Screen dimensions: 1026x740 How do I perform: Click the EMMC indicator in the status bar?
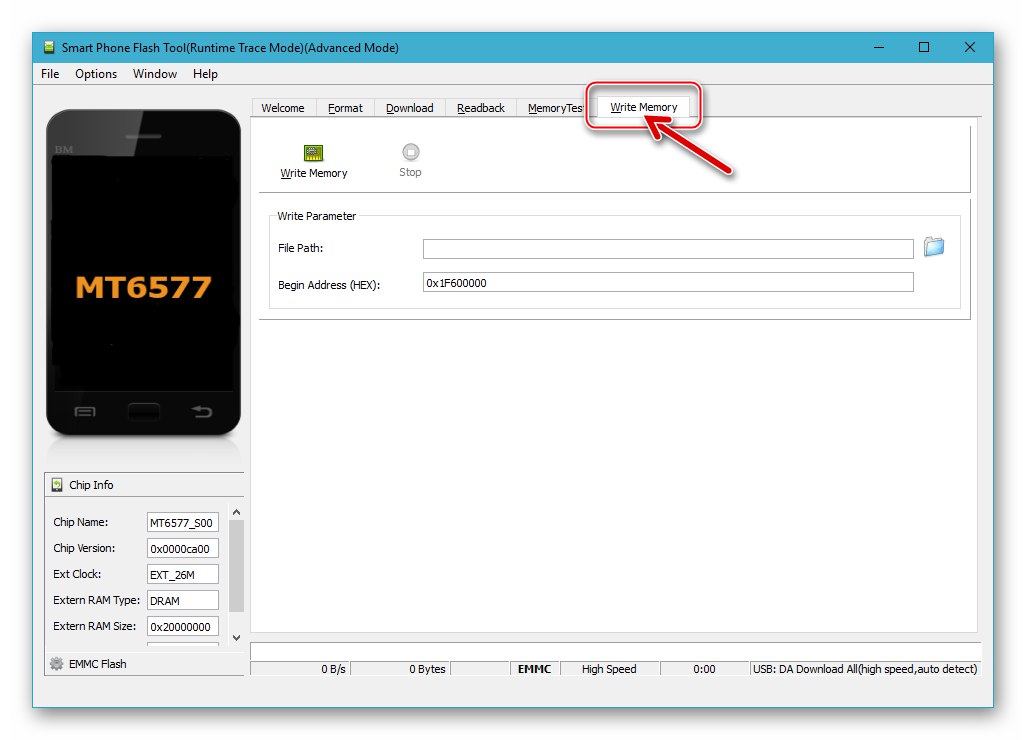click(534, 668)
